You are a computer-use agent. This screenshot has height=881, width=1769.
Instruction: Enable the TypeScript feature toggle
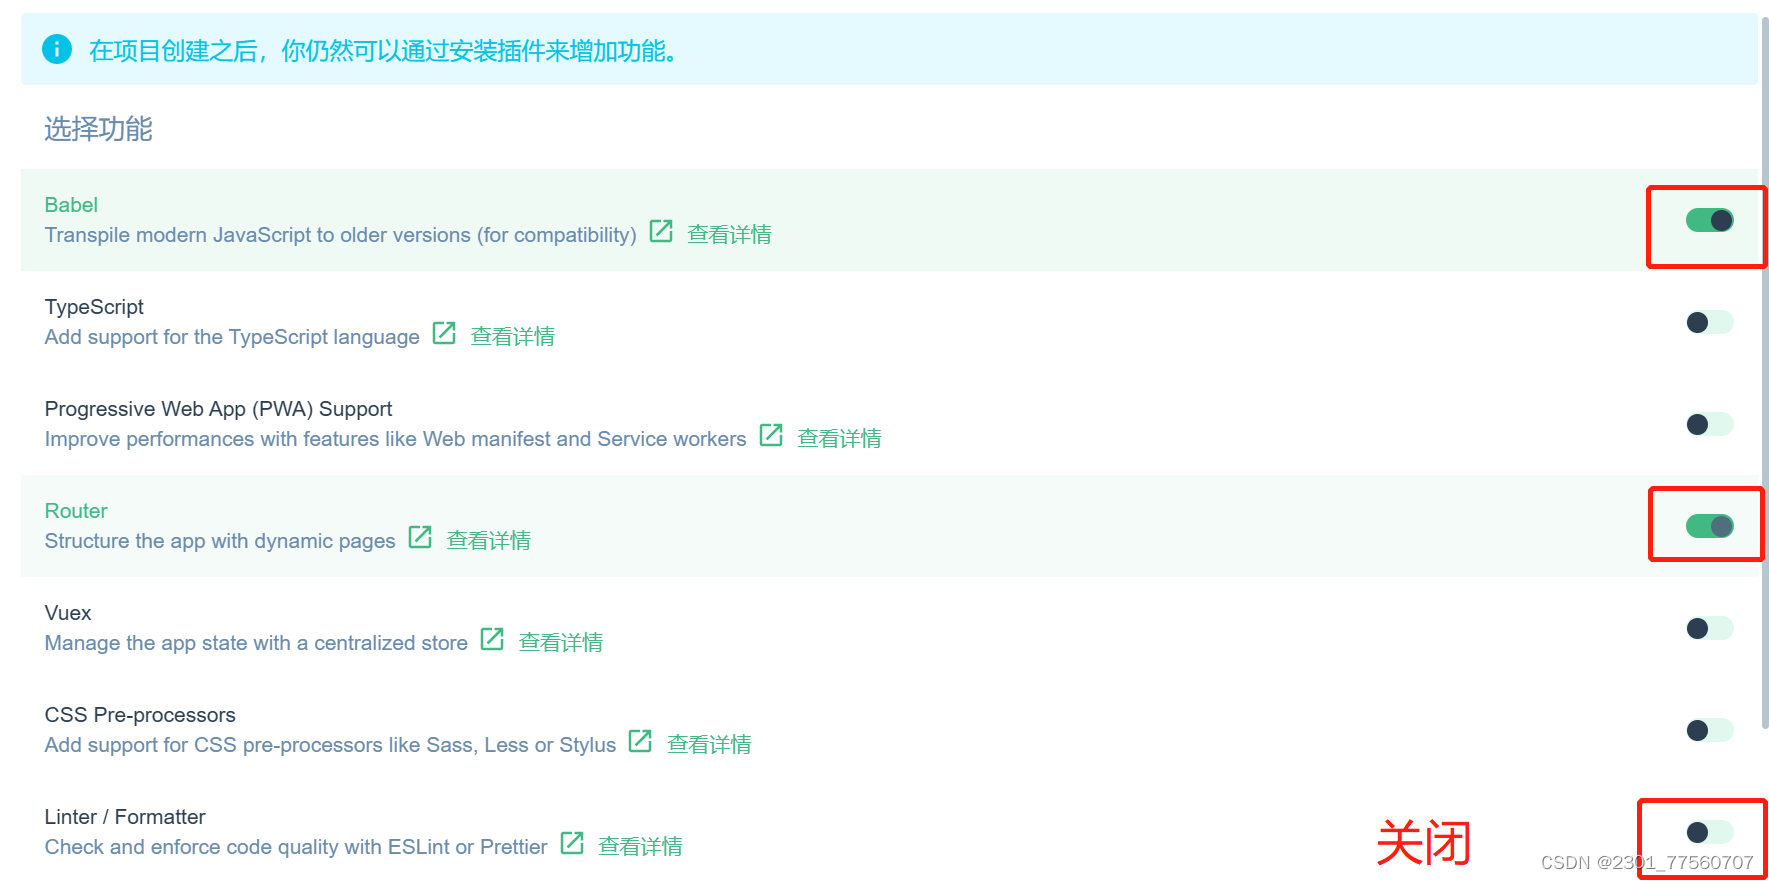[x=1709, y=322]
